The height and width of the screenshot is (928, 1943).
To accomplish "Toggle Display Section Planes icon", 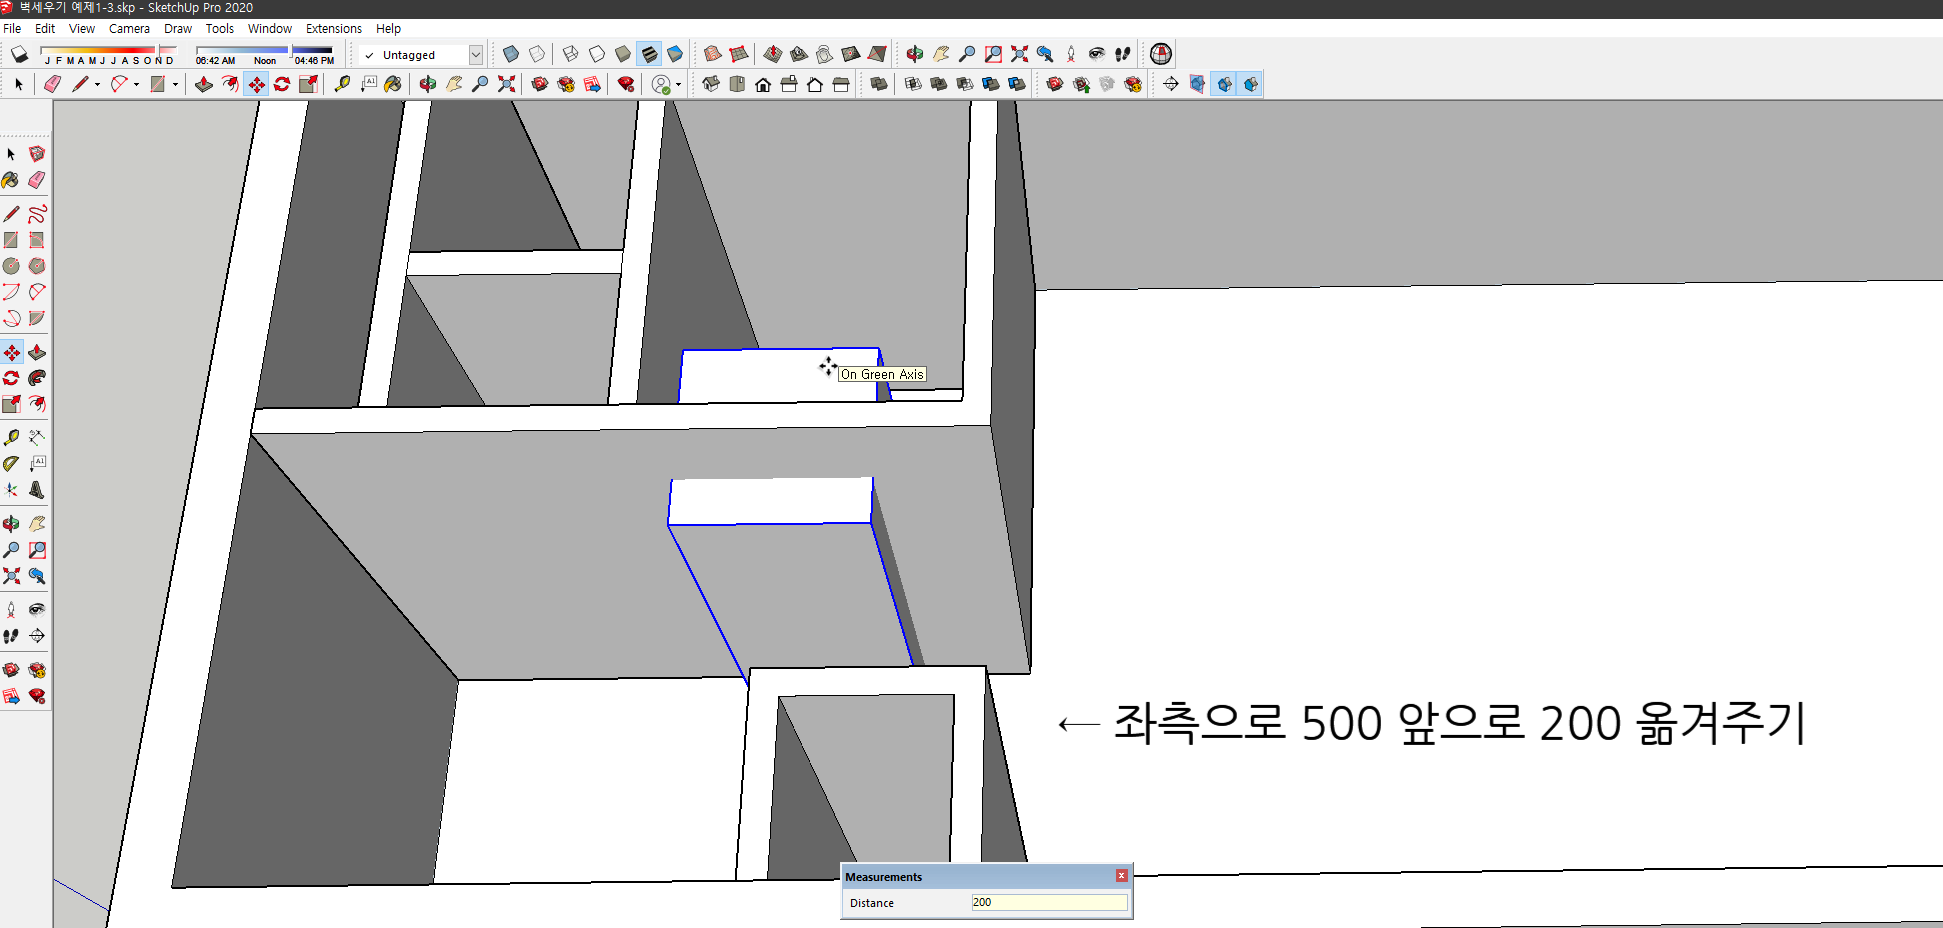I will (1197, 84).
